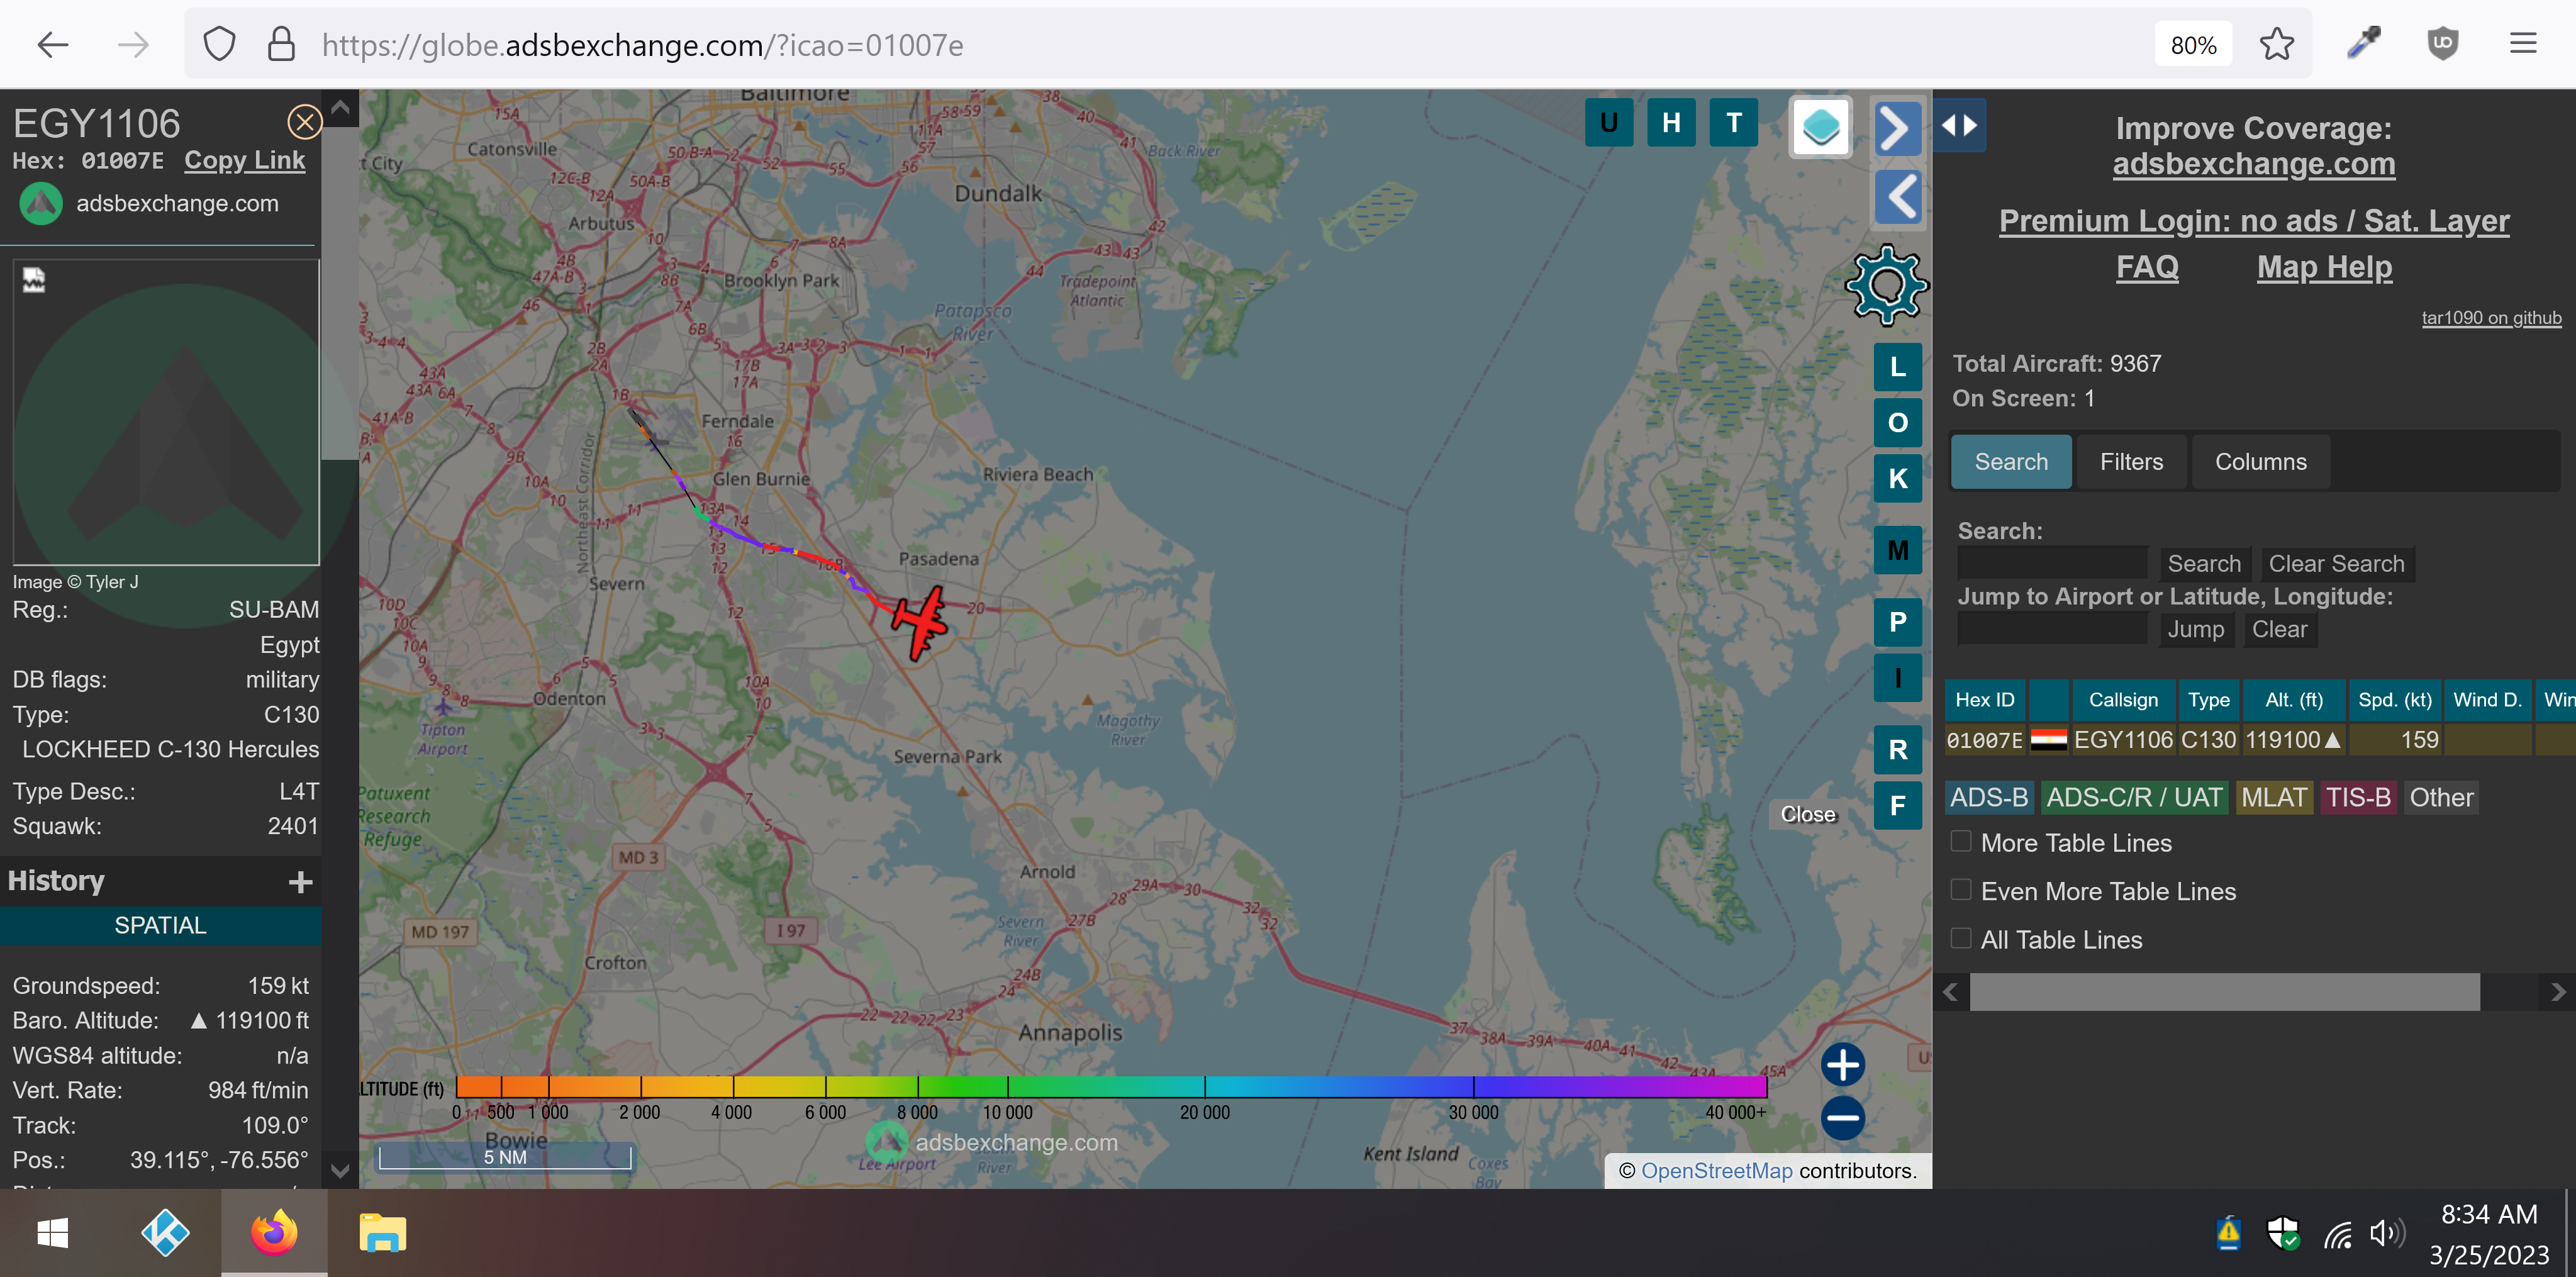Sort table by Alt. (ft) column
The image size is (2576, 1277).
(x=2294, y=700)
